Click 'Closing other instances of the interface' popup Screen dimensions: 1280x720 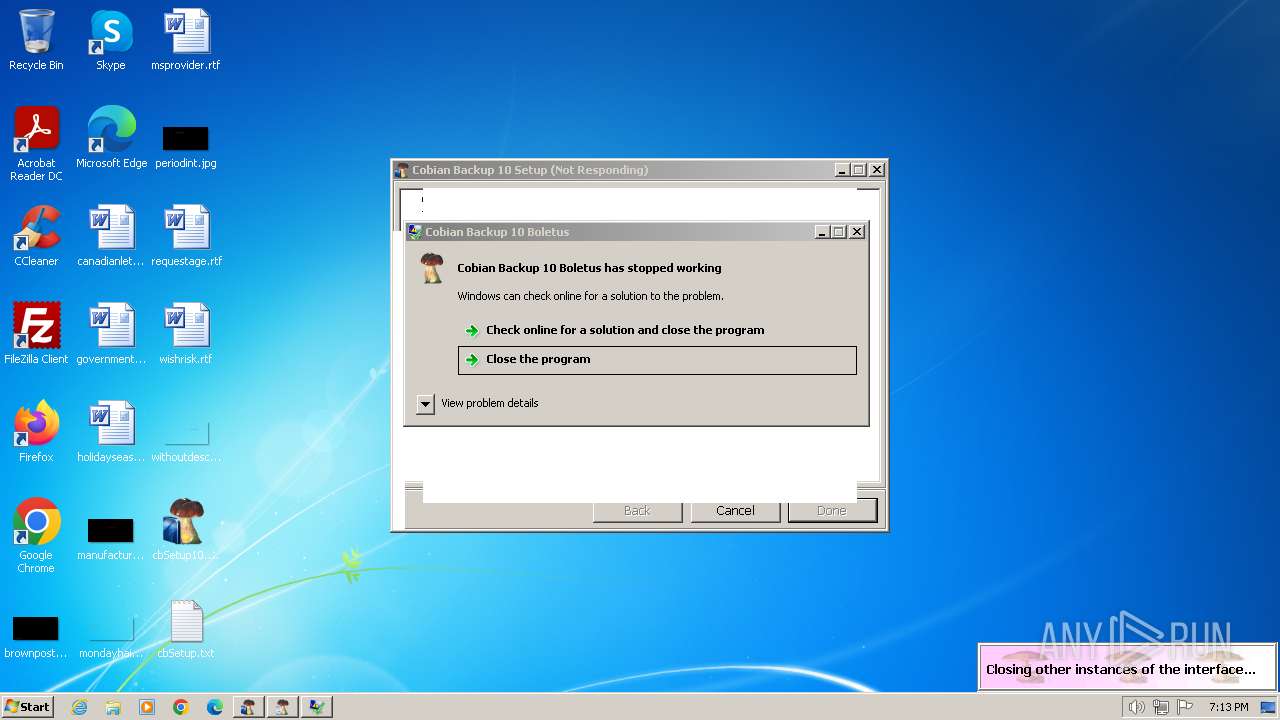coord(1128,667)
